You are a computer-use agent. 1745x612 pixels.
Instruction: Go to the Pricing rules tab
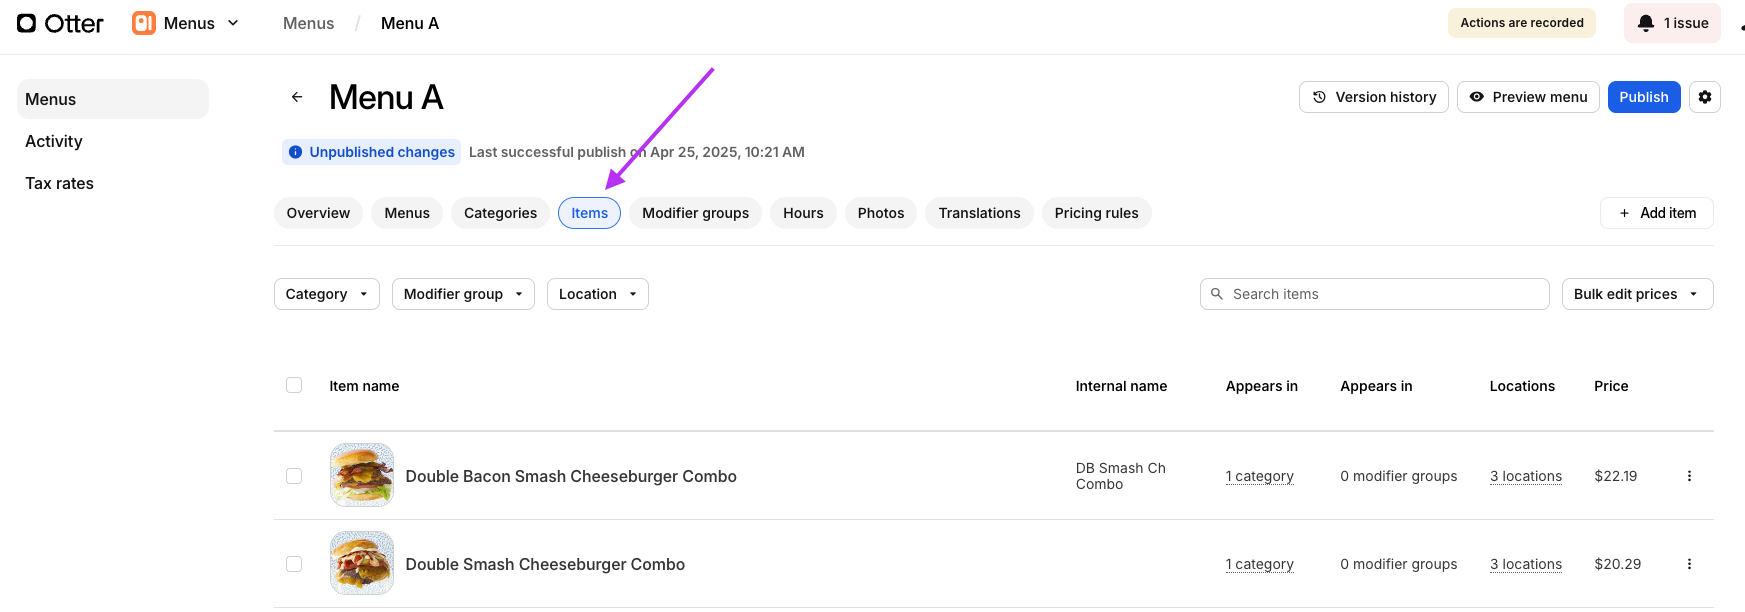tap(1096, 213)
